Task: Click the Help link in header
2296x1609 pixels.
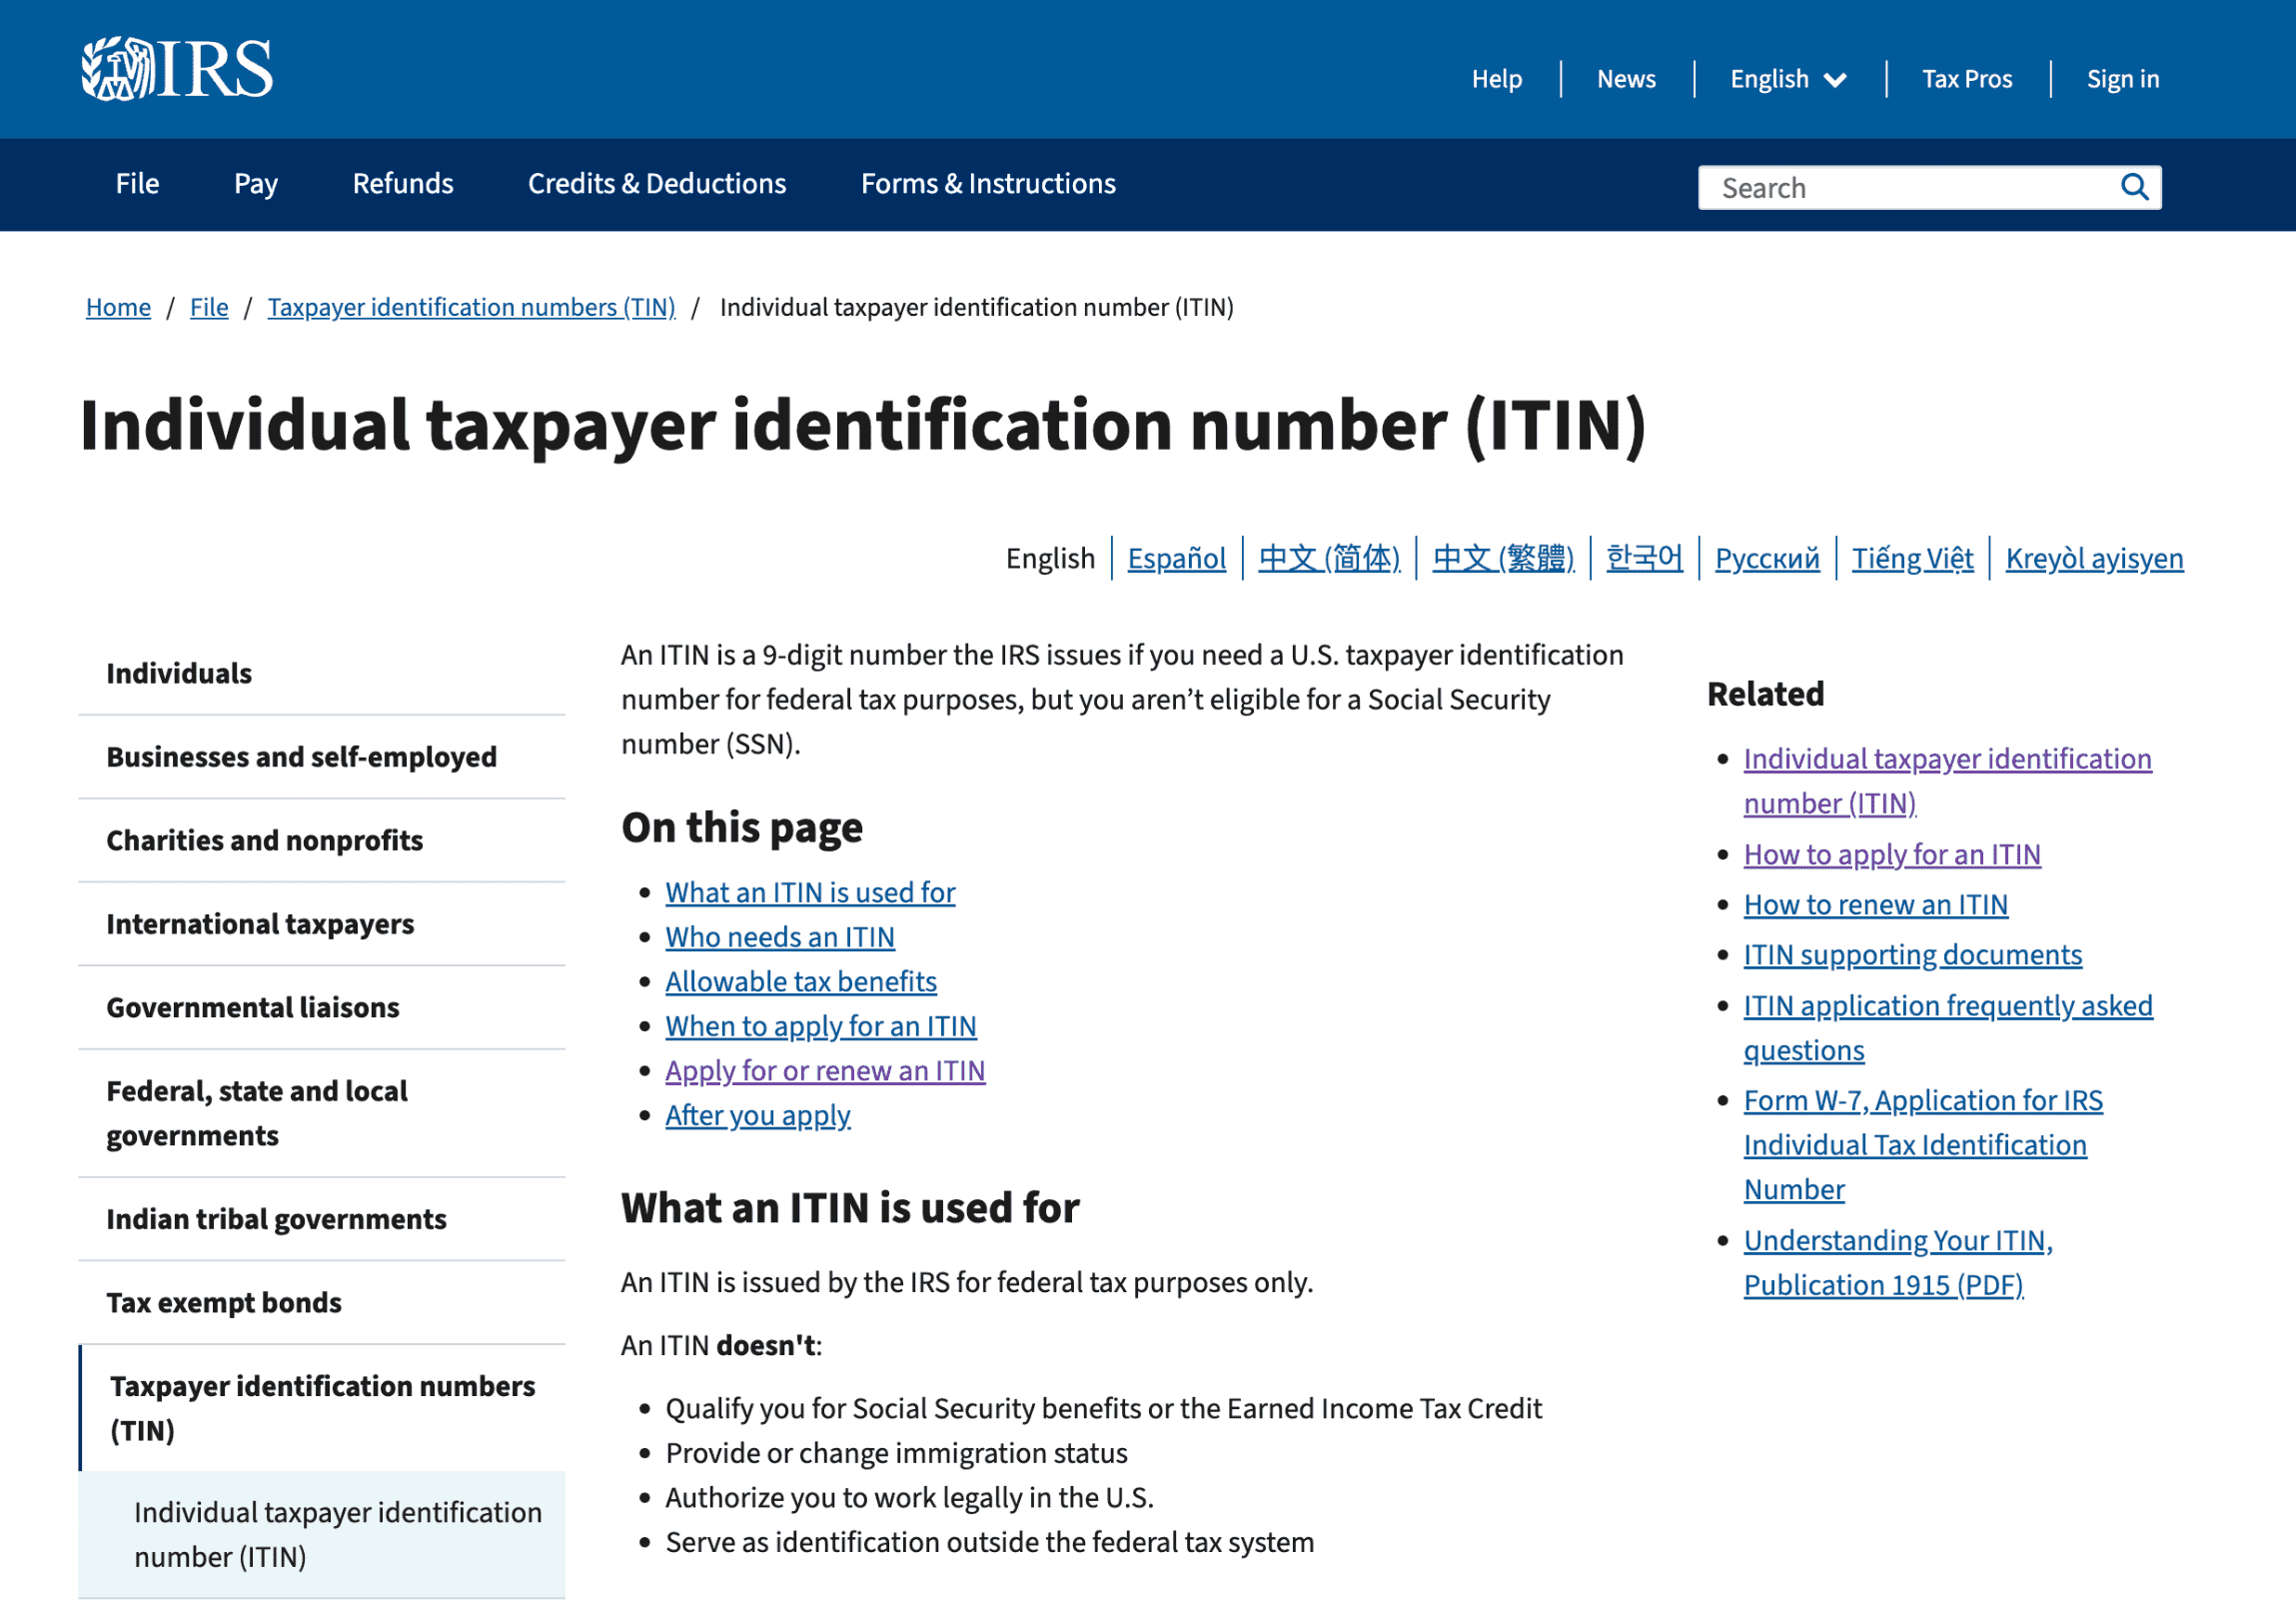Action: pyautogui.click(x=1495, y=79)
